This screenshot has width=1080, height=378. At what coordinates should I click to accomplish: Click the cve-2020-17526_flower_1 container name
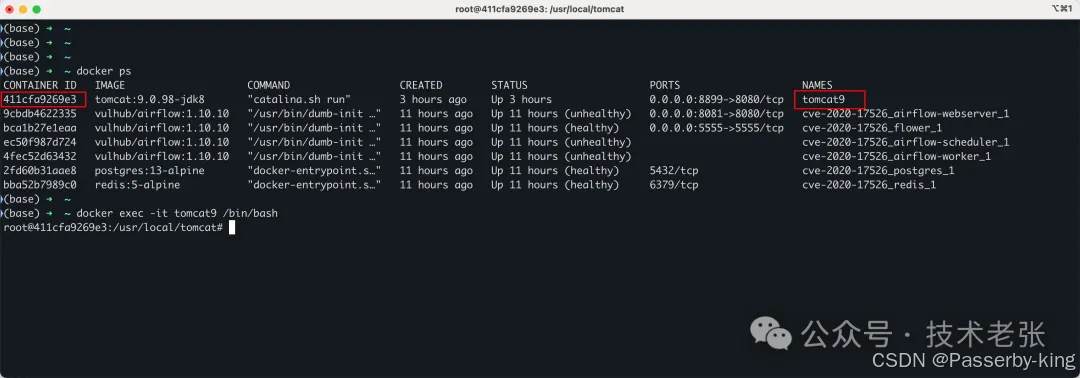pos(872,128)
